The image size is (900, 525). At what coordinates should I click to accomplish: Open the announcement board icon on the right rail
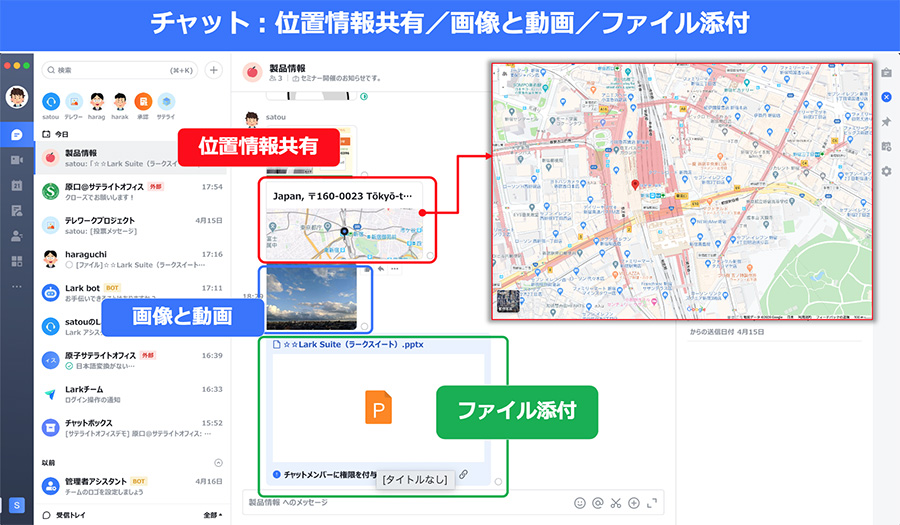pyautogui.click(x=886, y=73)
